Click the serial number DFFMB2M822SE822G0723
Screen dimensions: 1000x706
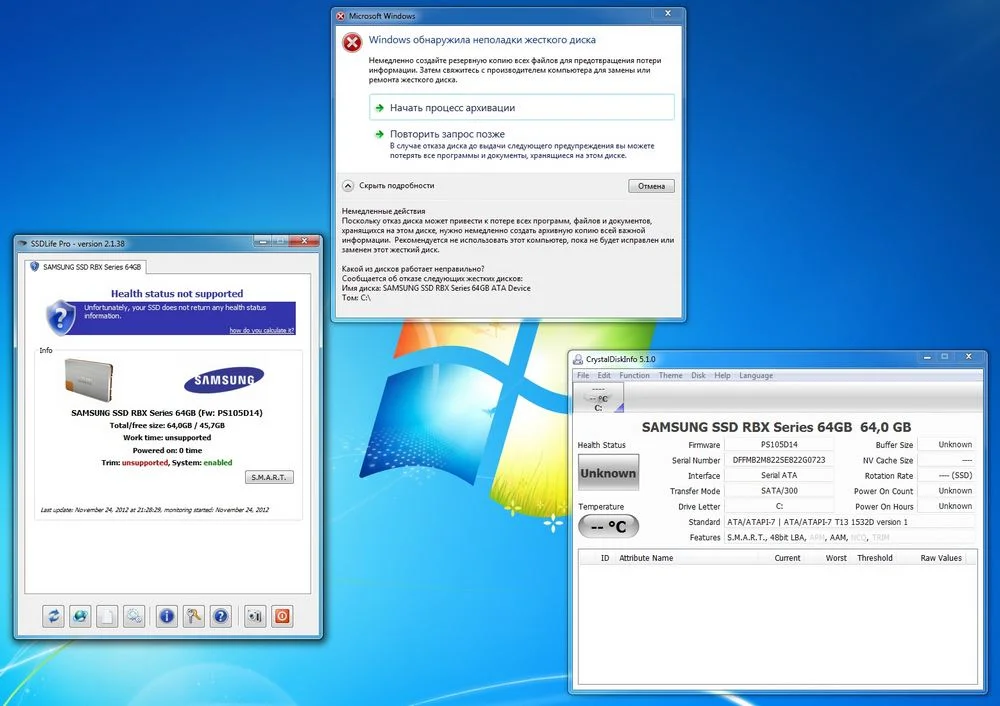(x=779, y=460)
